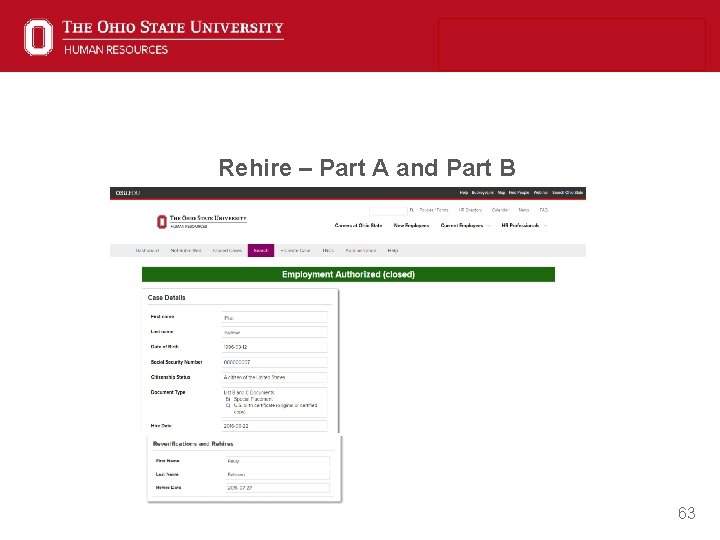Viewport: 720px width, 540px height.
Task: Click the slide title Rehire – Part A and Part B
Action: tap(367, 168)
